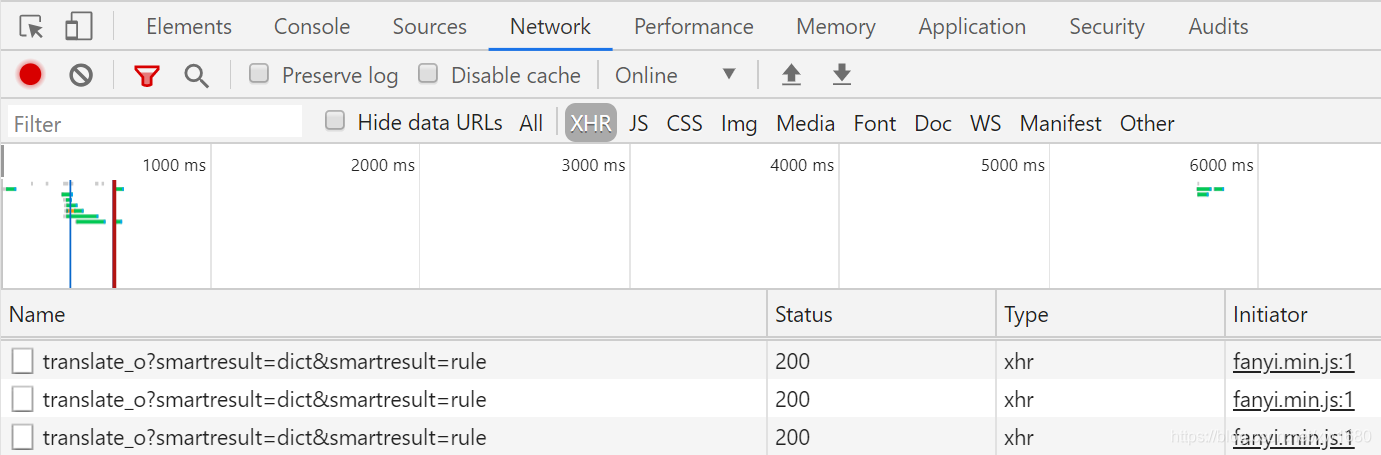Open the fanyi.min.js:1 initiator link in the first row
1381x455 pixels.
point(1293,361)
